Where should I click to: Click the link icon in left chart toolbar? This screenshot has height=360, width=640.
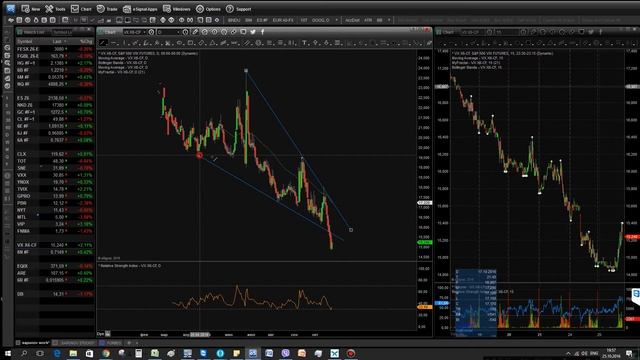coord(233,32)
